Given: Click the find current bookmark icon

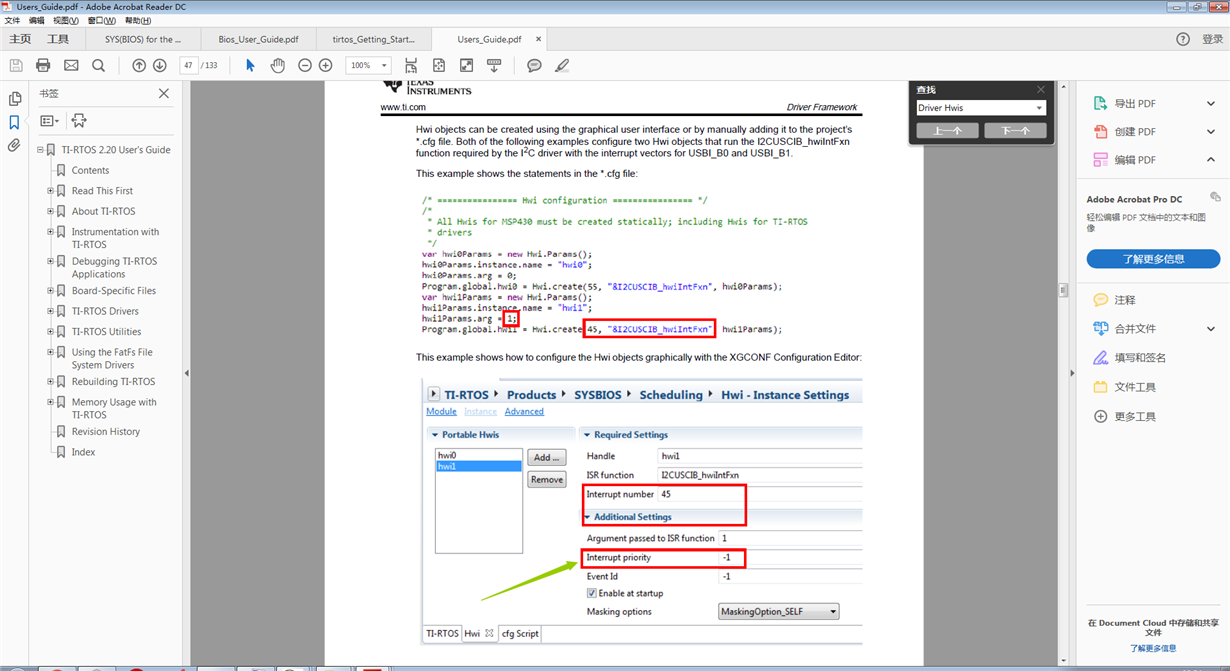Looking at the screenshot, I should click(79, 121).
